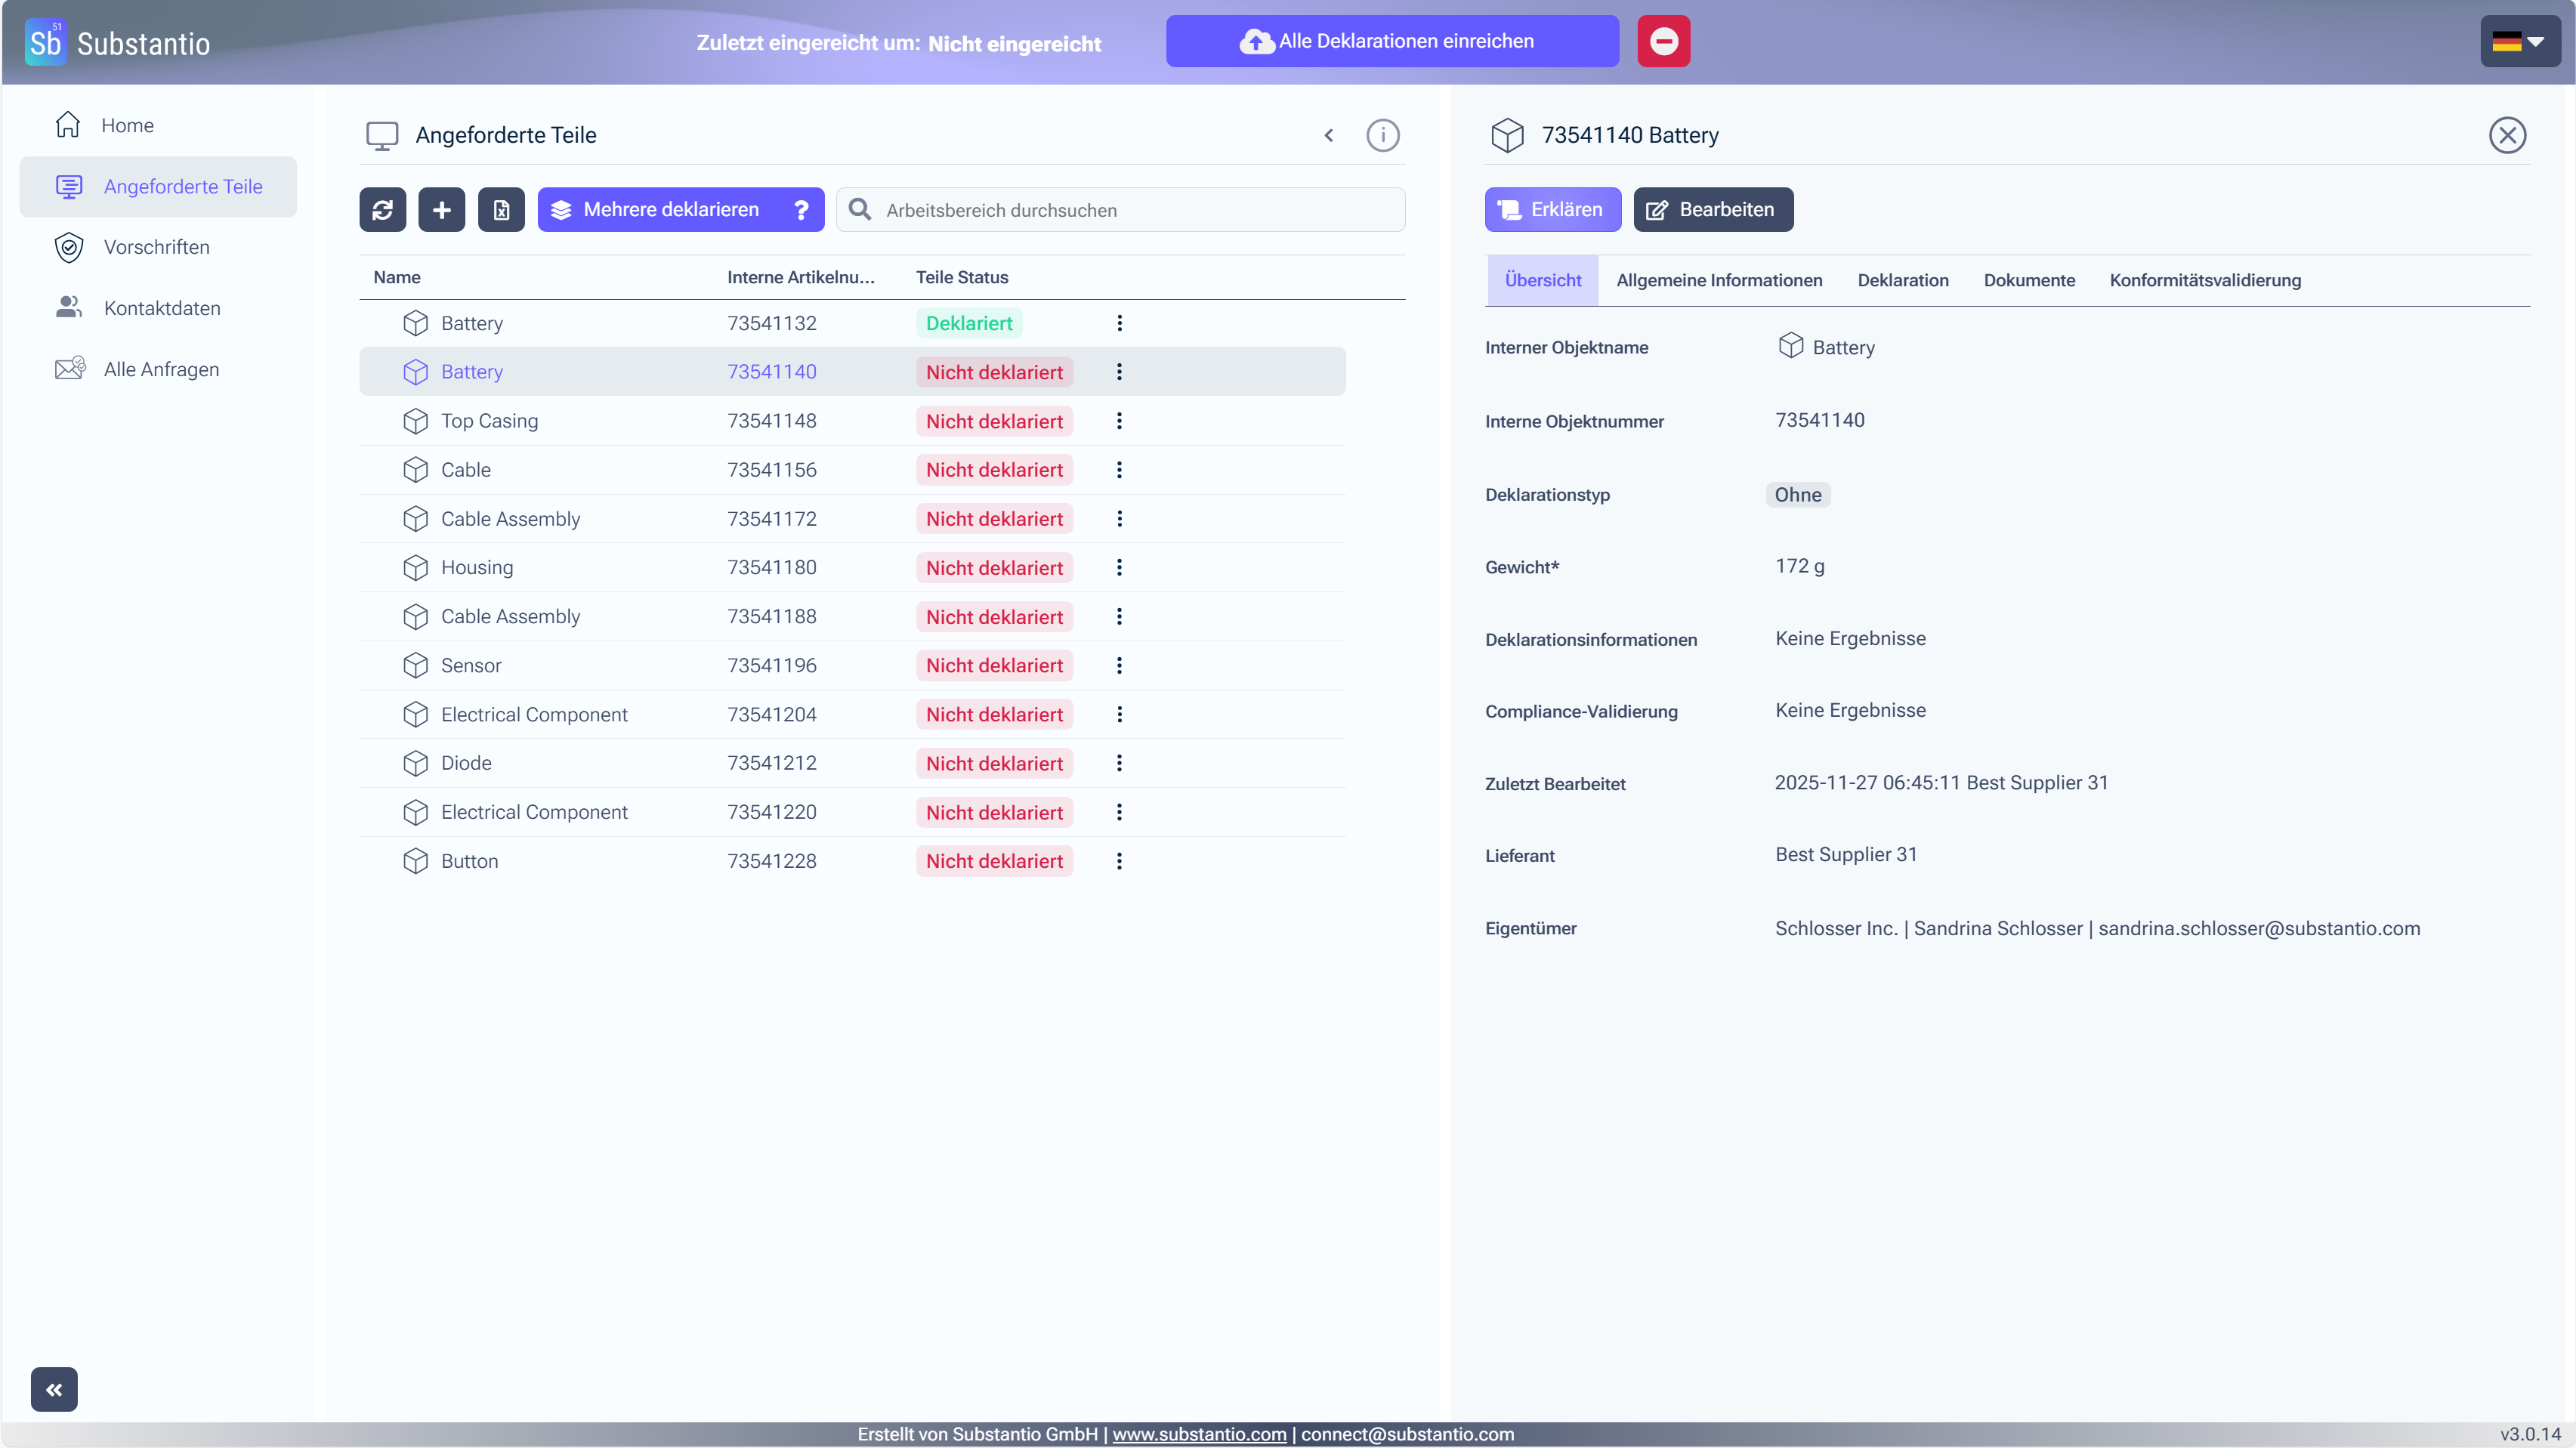This screenshot has width=2576, height=1448.
Task: Collapse the parts list with the chevron
Action: point(1328,135)
